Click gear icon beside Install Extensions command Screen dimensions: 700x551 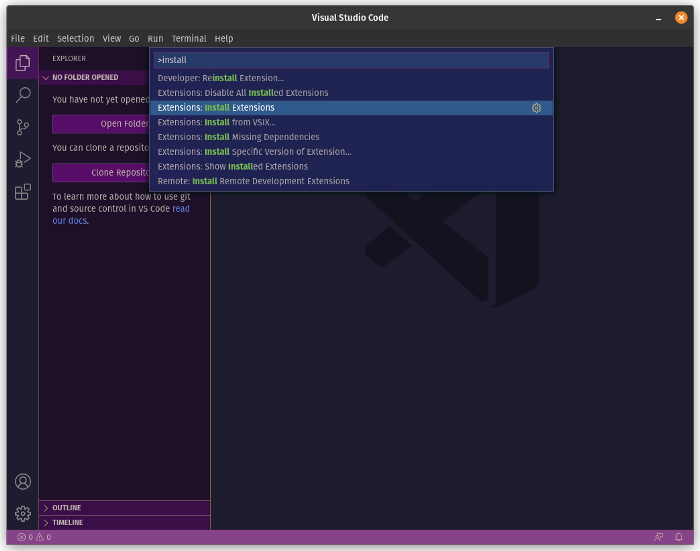536,108
